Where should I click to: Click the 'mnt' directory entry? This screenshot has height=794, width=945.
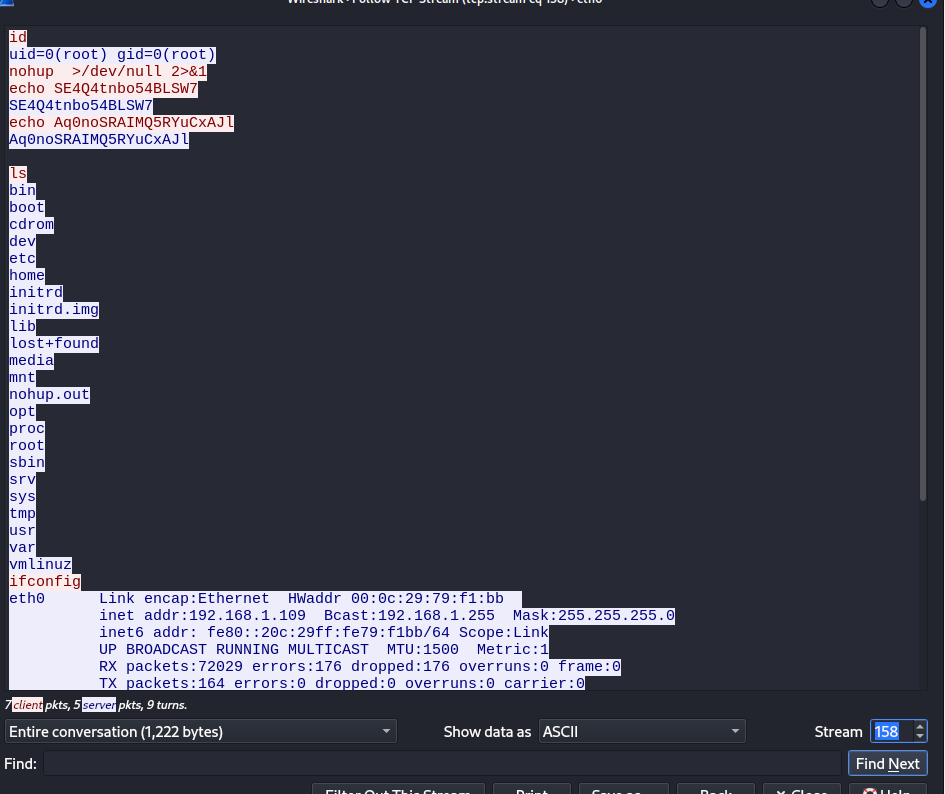22,377
